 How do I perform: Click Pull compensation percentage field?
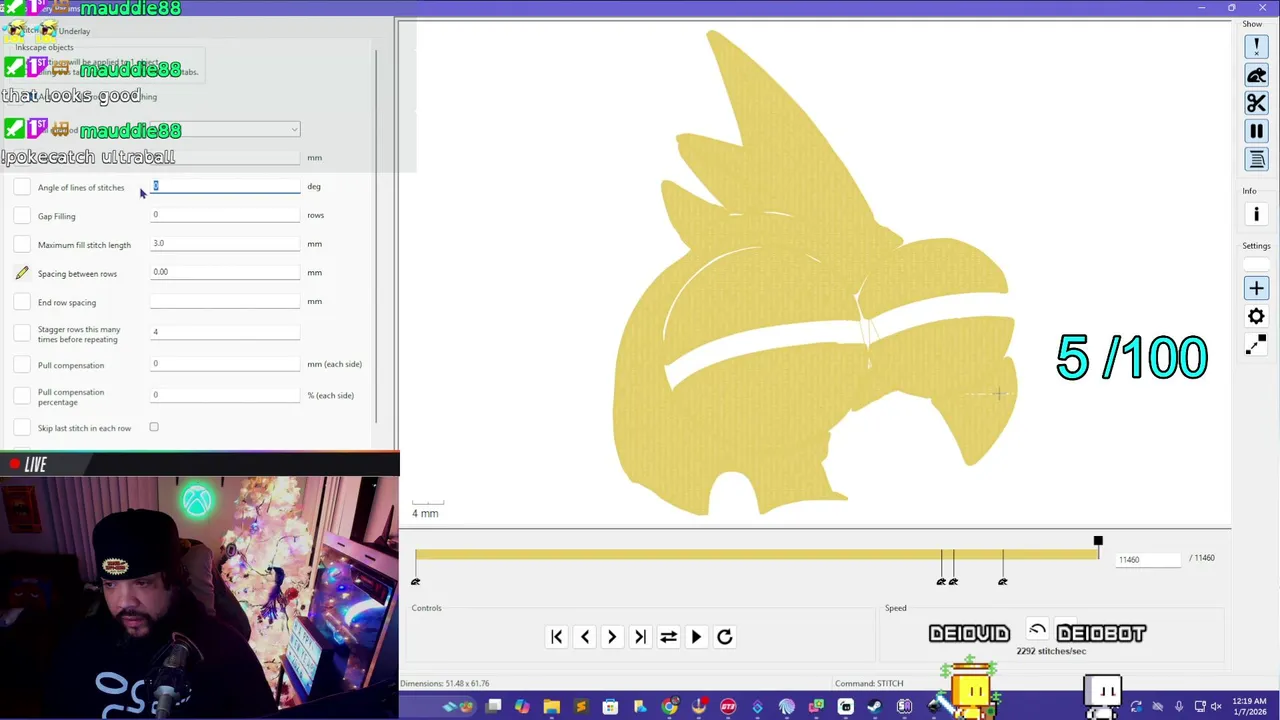point(225,395)
